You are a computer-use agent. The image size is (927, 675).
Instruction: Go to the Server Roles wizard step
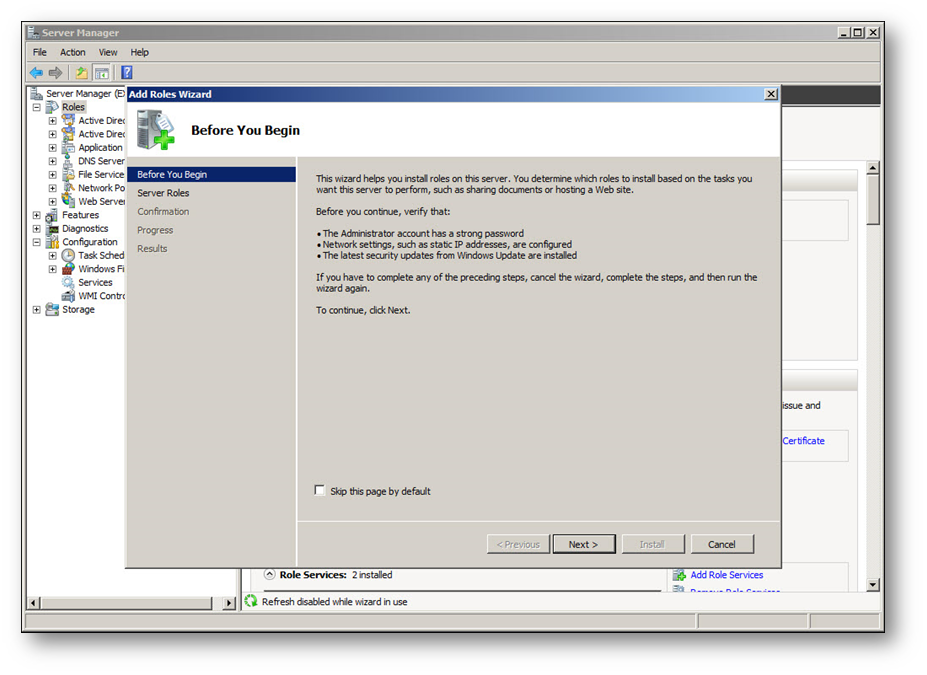click(163, 193)
